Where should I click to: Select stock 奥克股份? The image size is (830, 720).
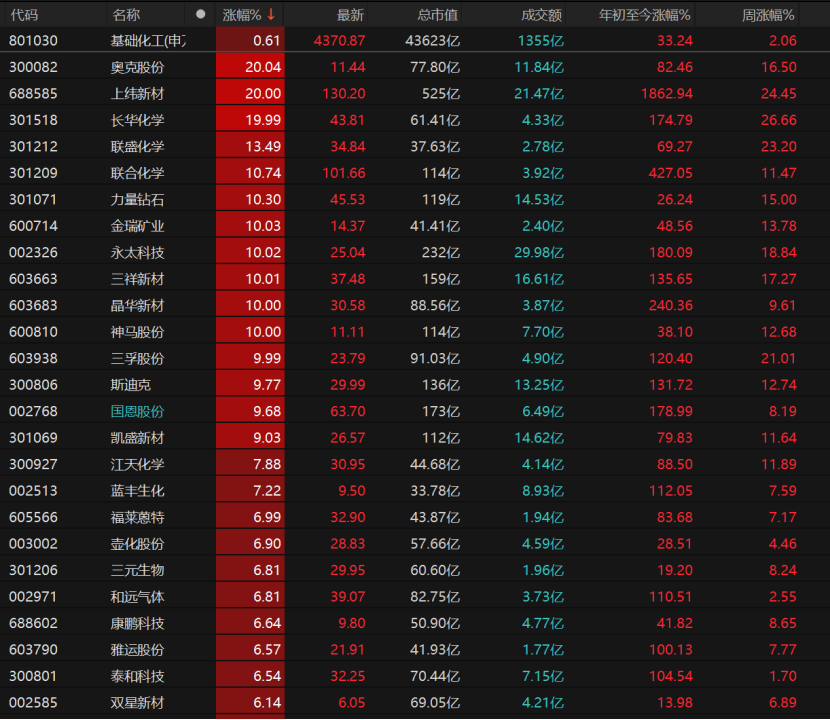click(138, 67)
